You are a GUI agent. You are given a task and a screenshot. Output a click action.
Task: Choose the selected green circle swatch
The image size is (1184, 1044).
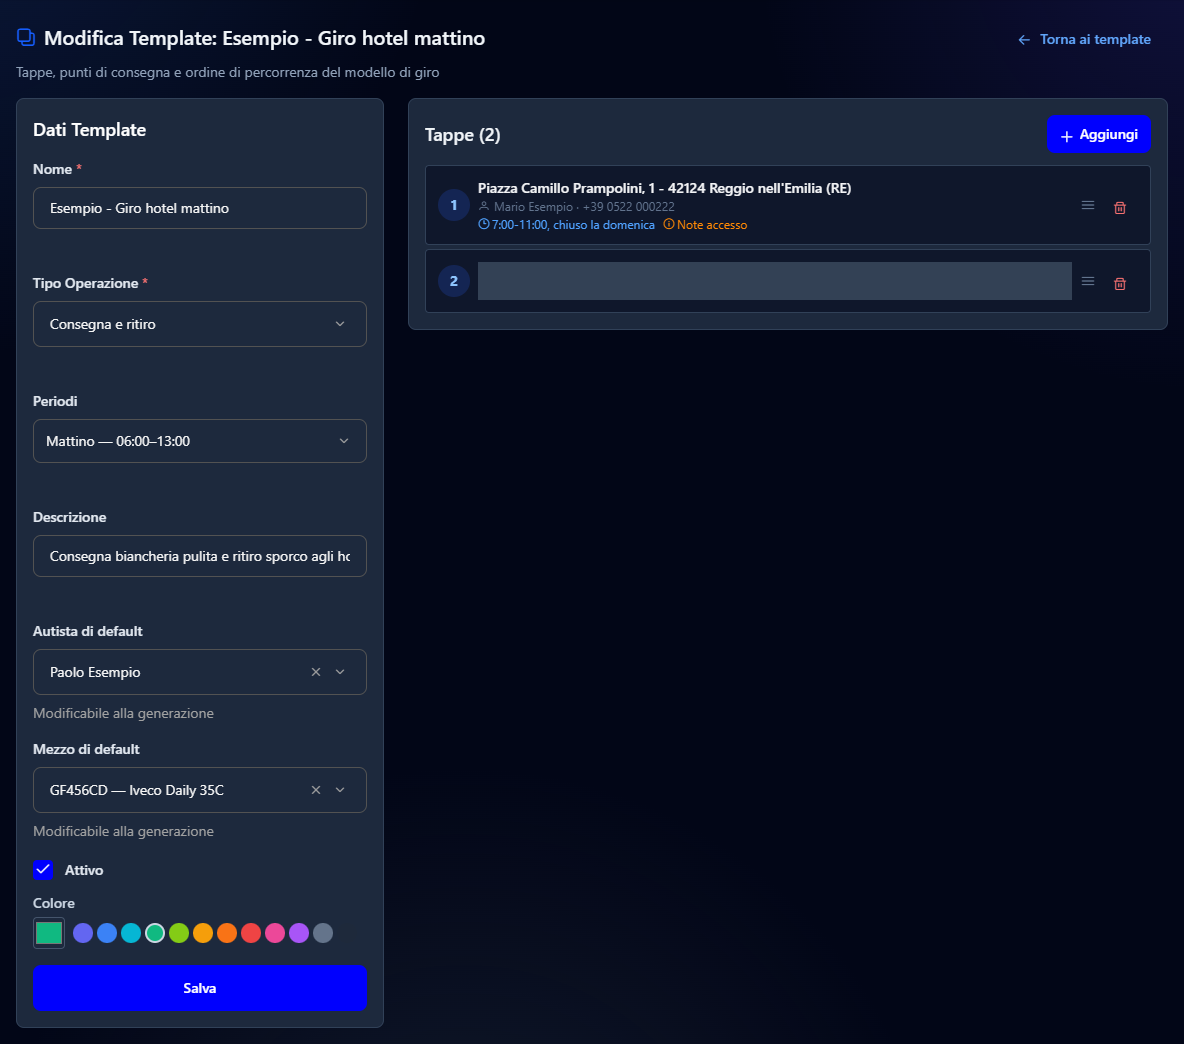click(155, 933)
